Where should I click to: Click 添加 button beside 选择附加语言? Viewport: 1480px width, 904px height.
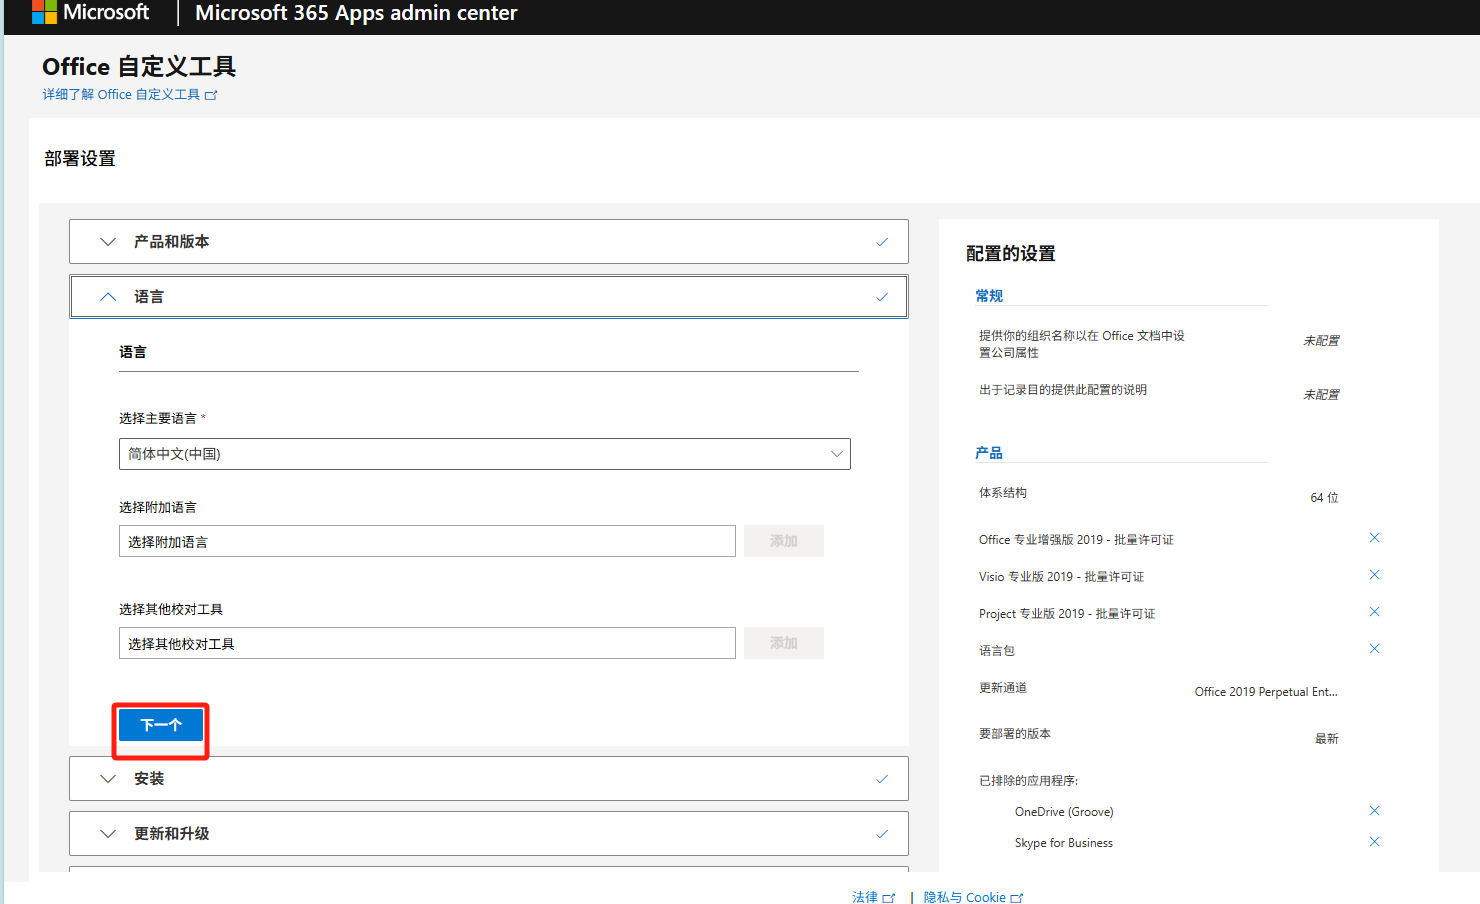point(784,541)
